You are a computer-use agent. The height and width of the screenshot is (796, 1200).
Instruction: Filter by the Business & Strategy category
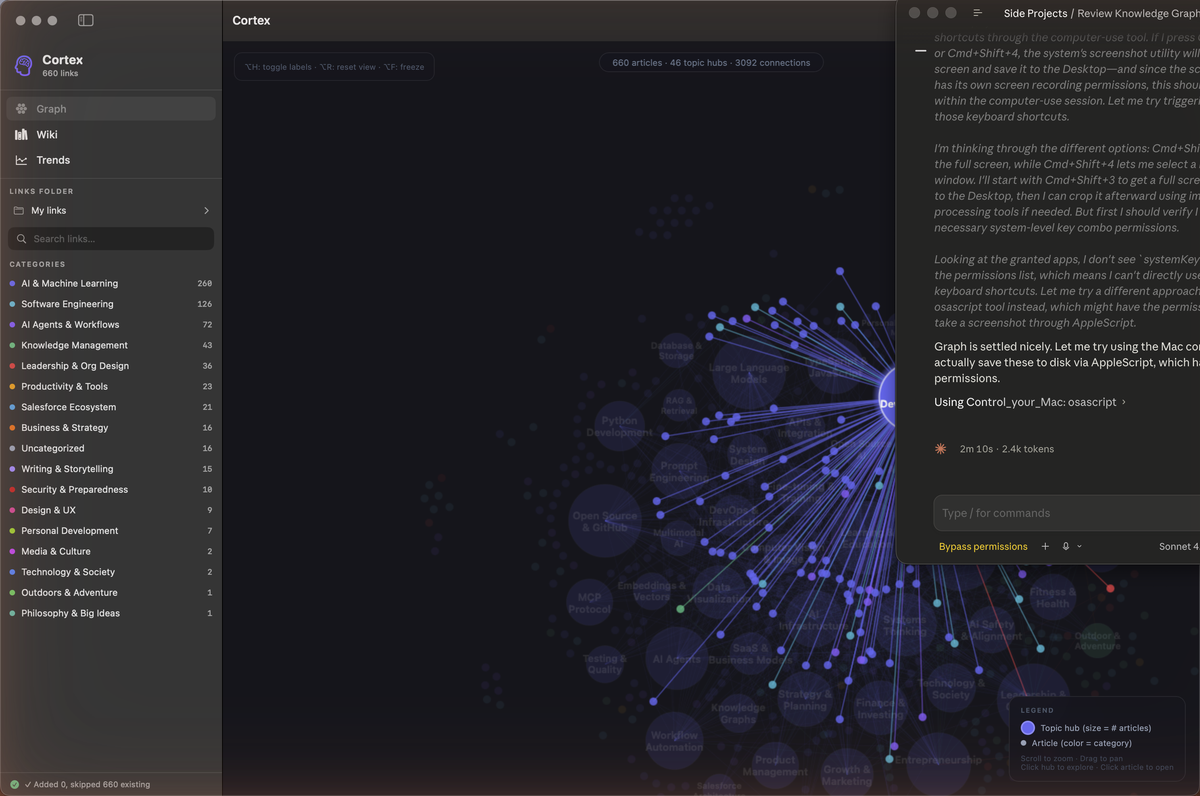pyautogui.click(x=111, y=428)
